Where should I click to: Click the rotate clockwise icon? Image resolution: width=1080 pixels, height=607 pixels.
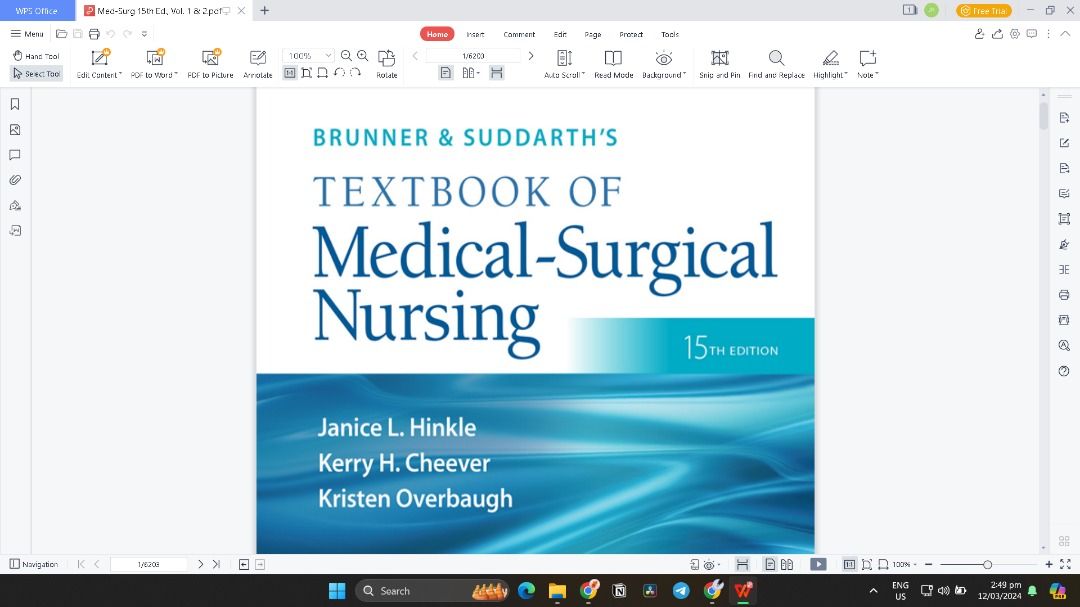click(x=355, y=73)
